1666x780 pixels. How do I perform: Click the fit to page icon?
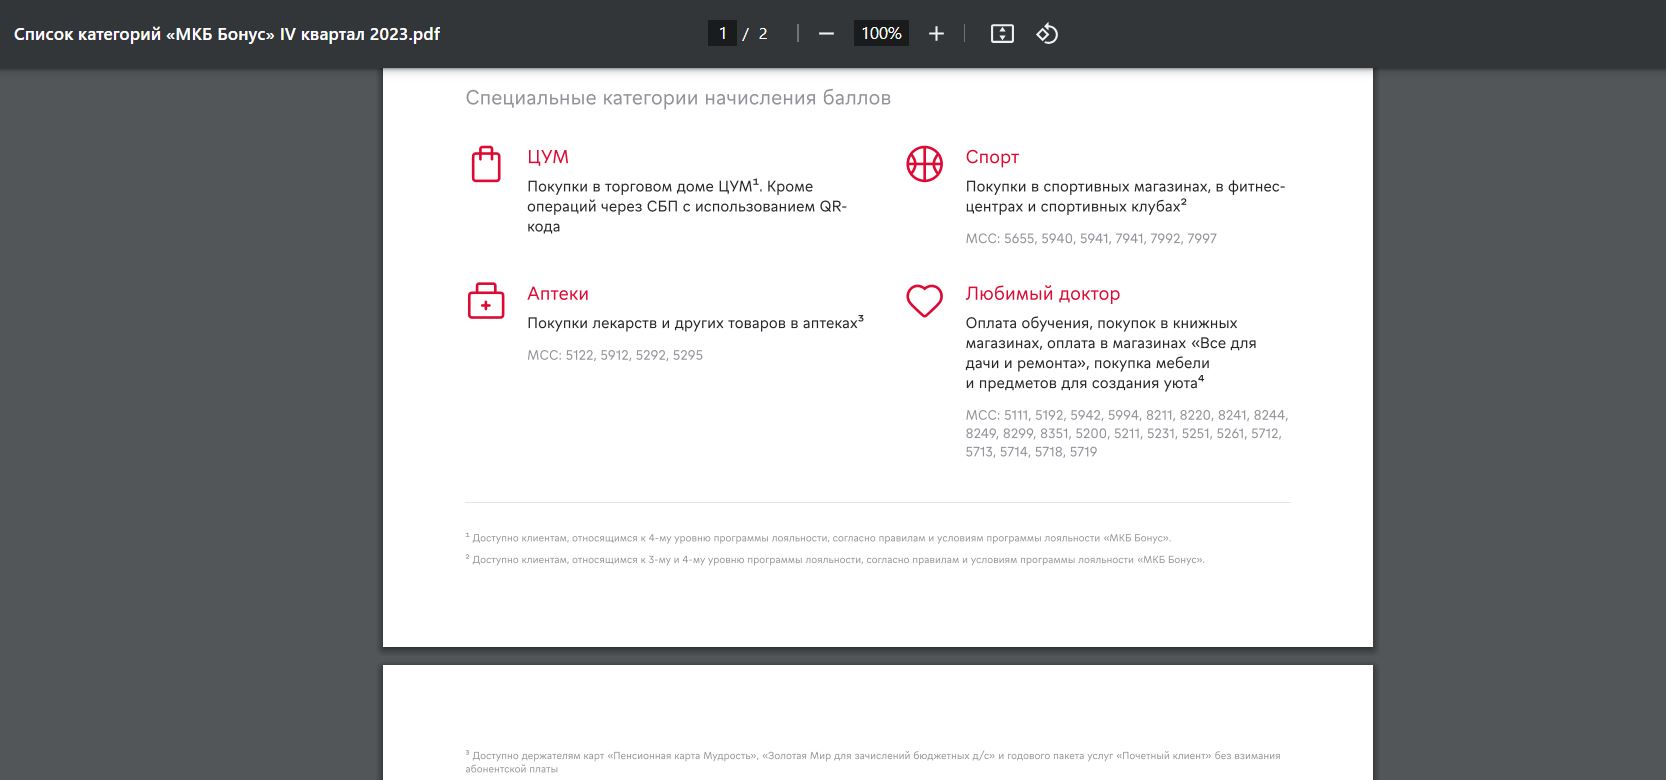1002,34
